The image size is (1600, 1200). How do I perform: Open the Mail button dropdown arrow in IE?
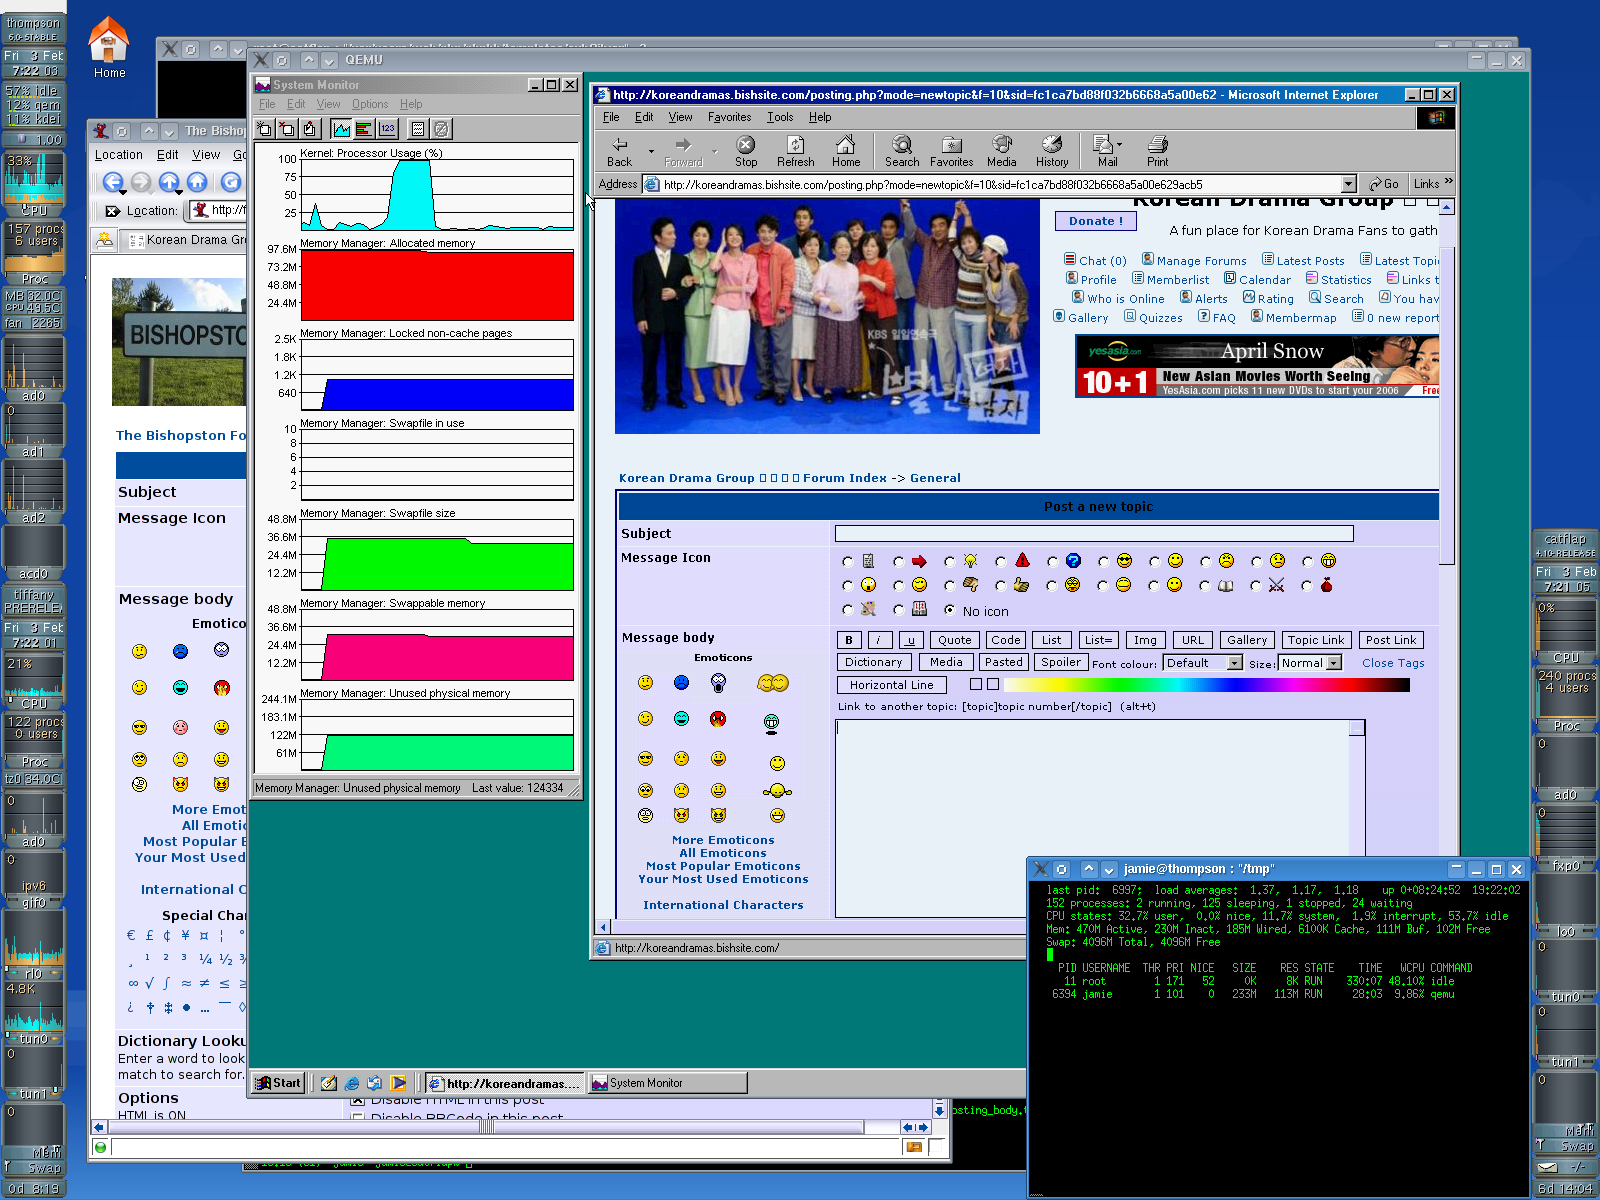(x=1119, y=145)
